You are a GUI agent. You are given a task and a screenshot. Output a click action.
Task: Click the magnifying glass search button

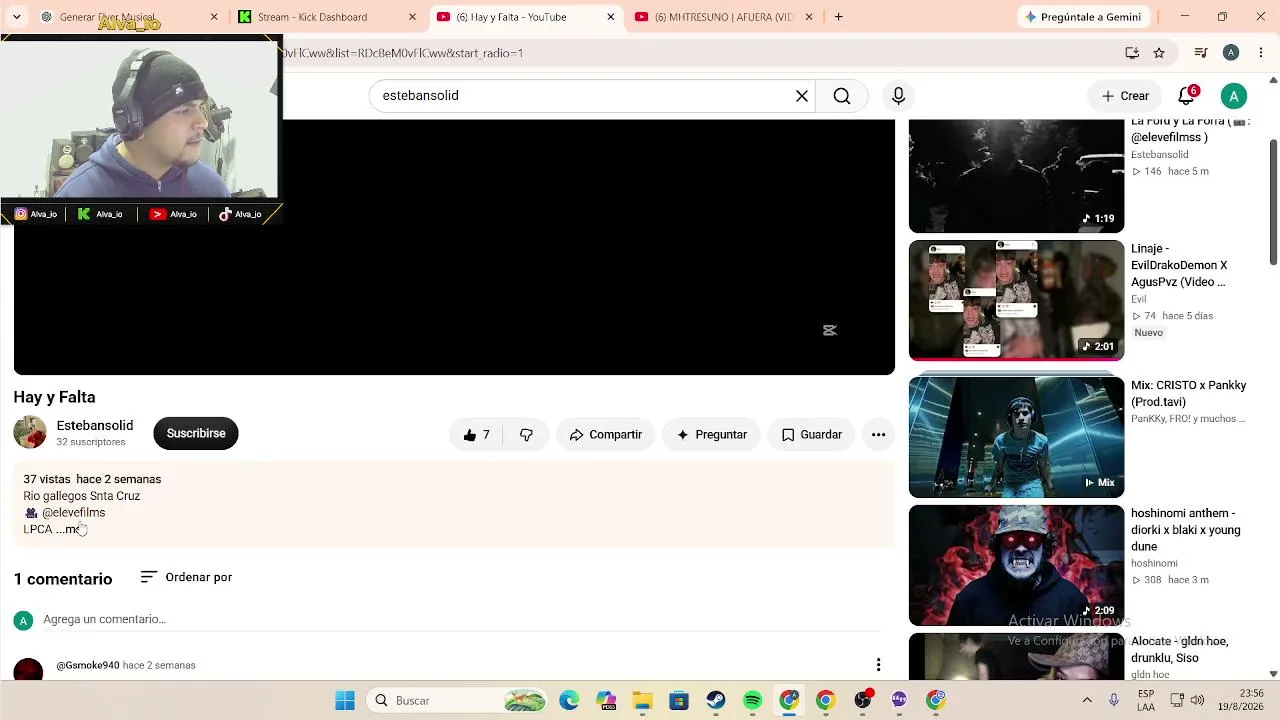(842, 96)
